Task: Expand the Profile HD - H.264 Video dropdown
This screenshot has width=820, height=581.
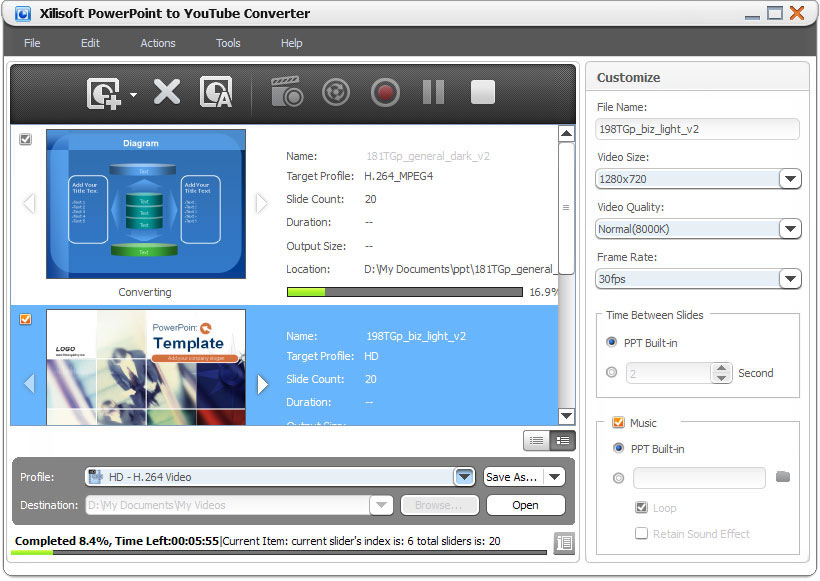Action: click(464, 477)
